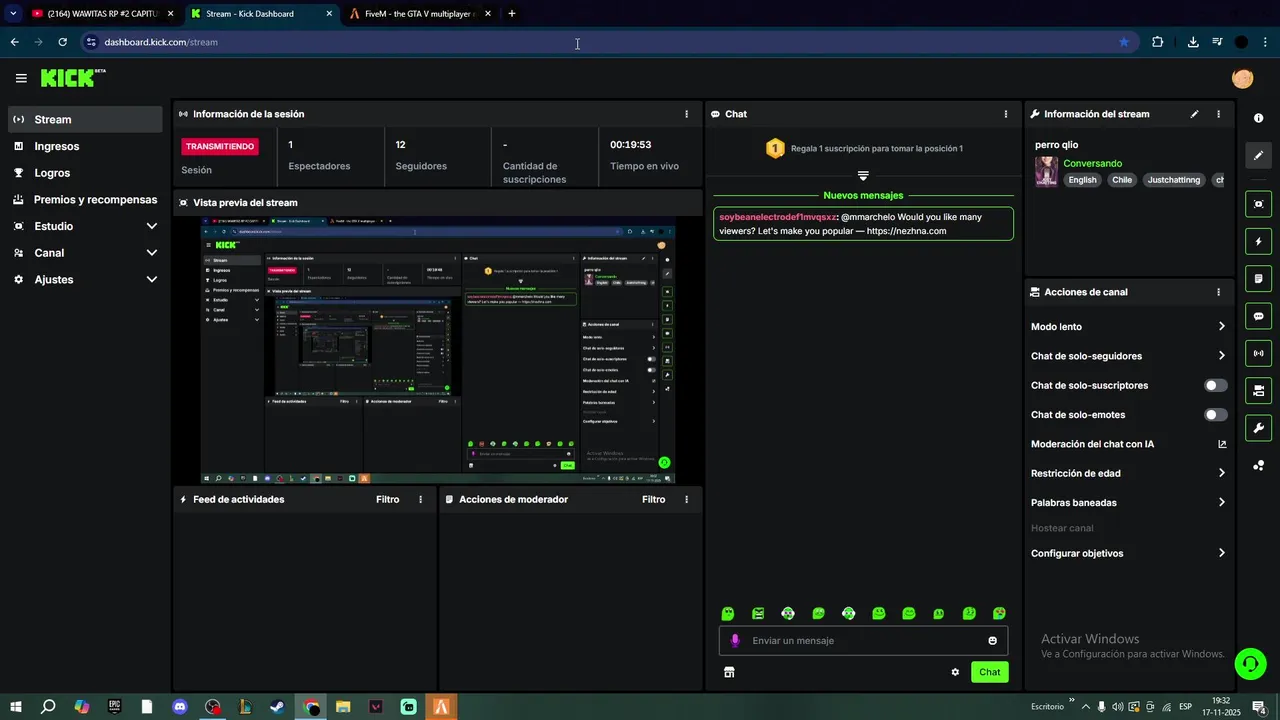
Task: Open the info icon in the right sidebar
Action: coord(1258,118)
